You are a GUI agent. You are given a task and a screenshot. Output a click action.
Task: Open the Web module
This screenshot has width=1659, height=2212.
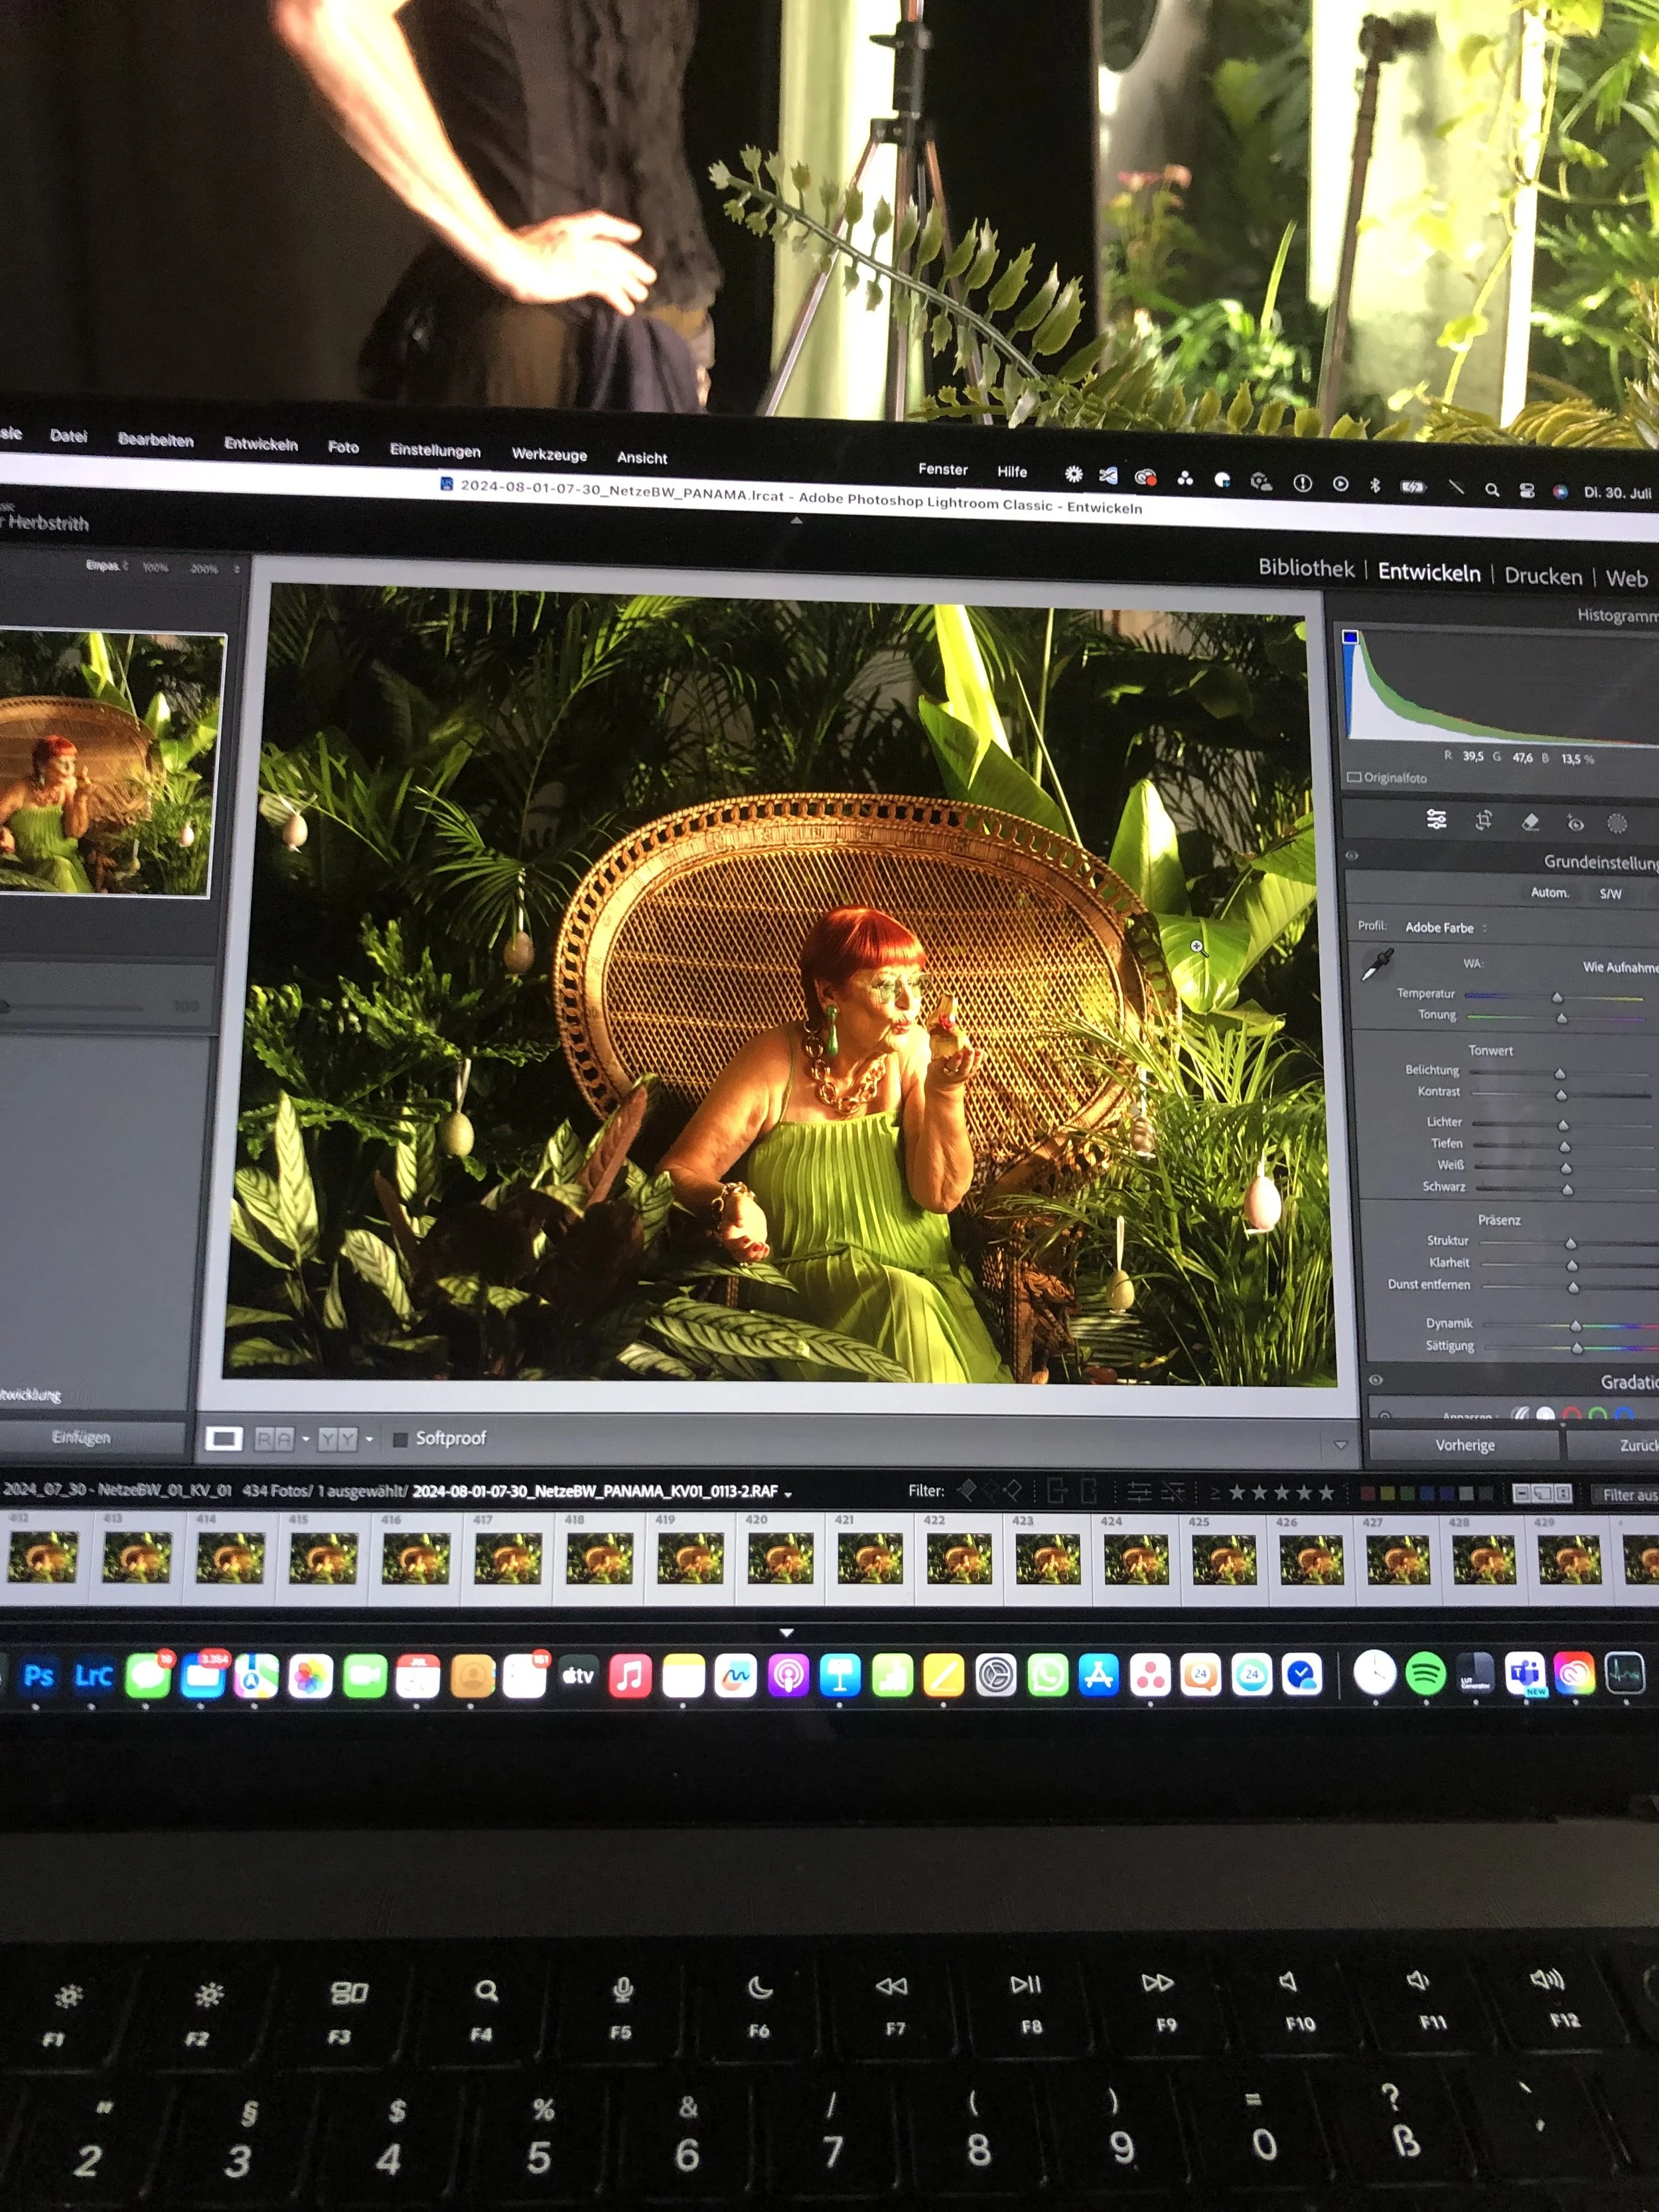[x=1627, y=578]
